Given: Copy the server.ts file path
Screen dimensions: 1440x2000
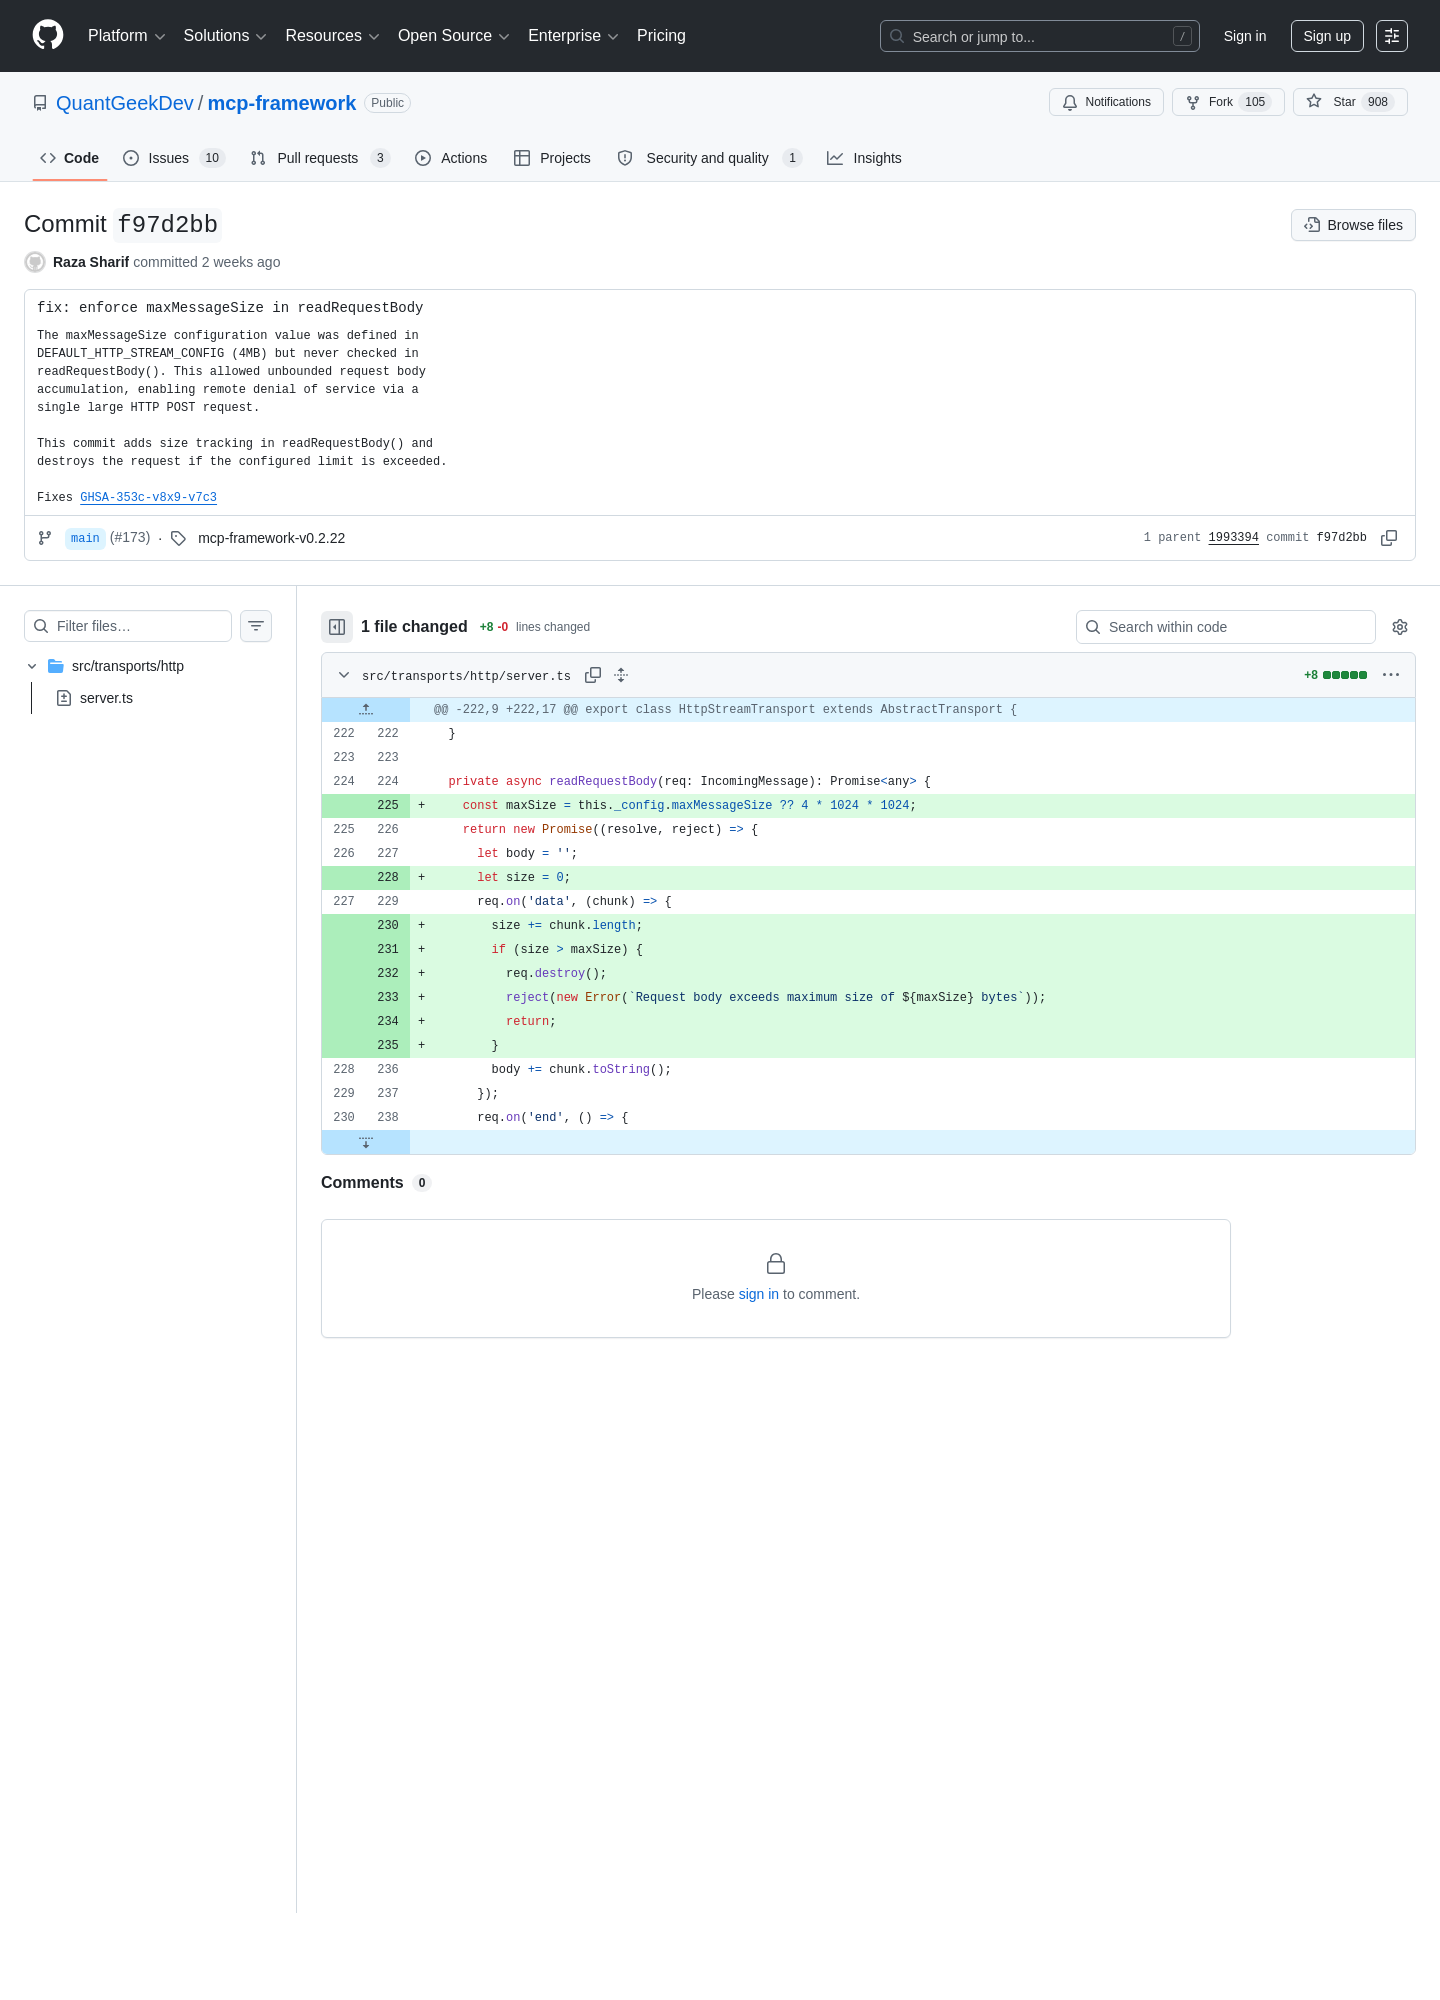Looking at the screenshot, I should [x=593, y=675].
